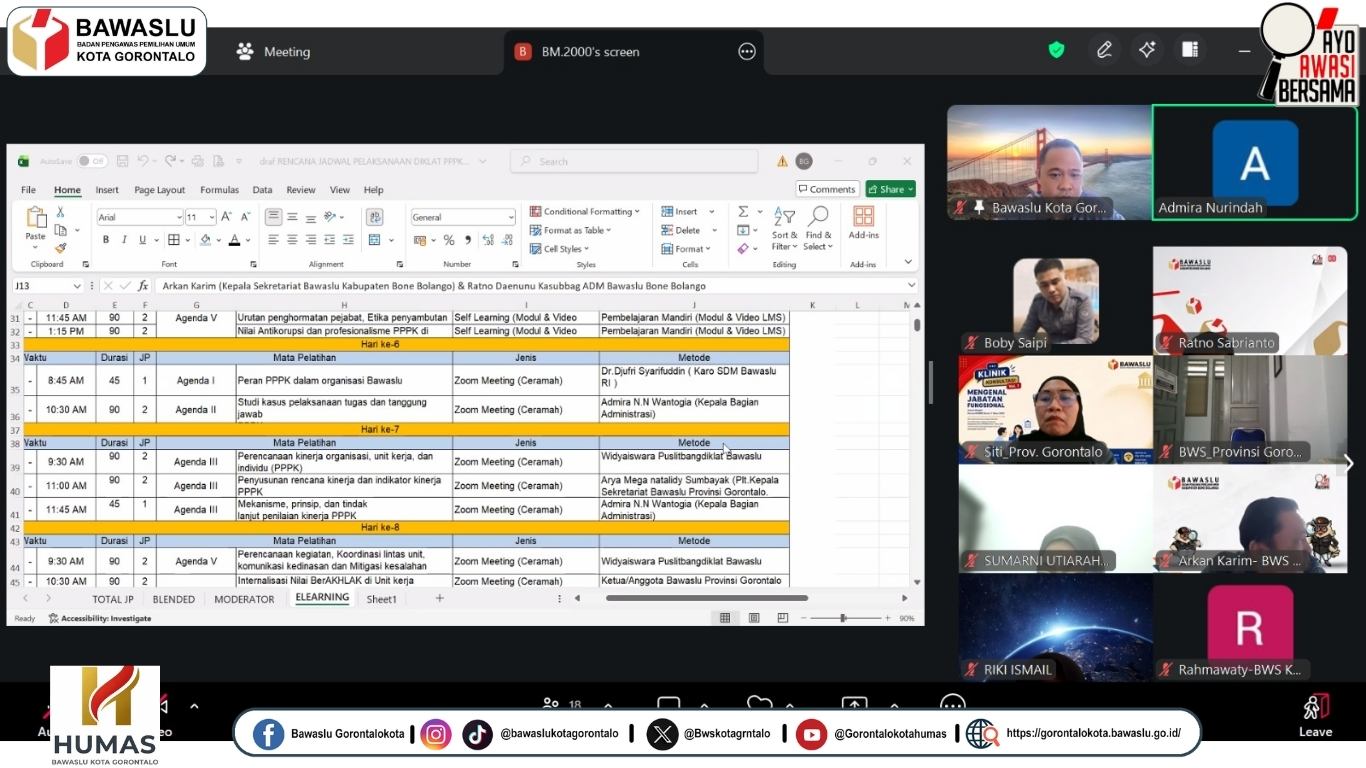Apply percent style number format

click(449, 240)
